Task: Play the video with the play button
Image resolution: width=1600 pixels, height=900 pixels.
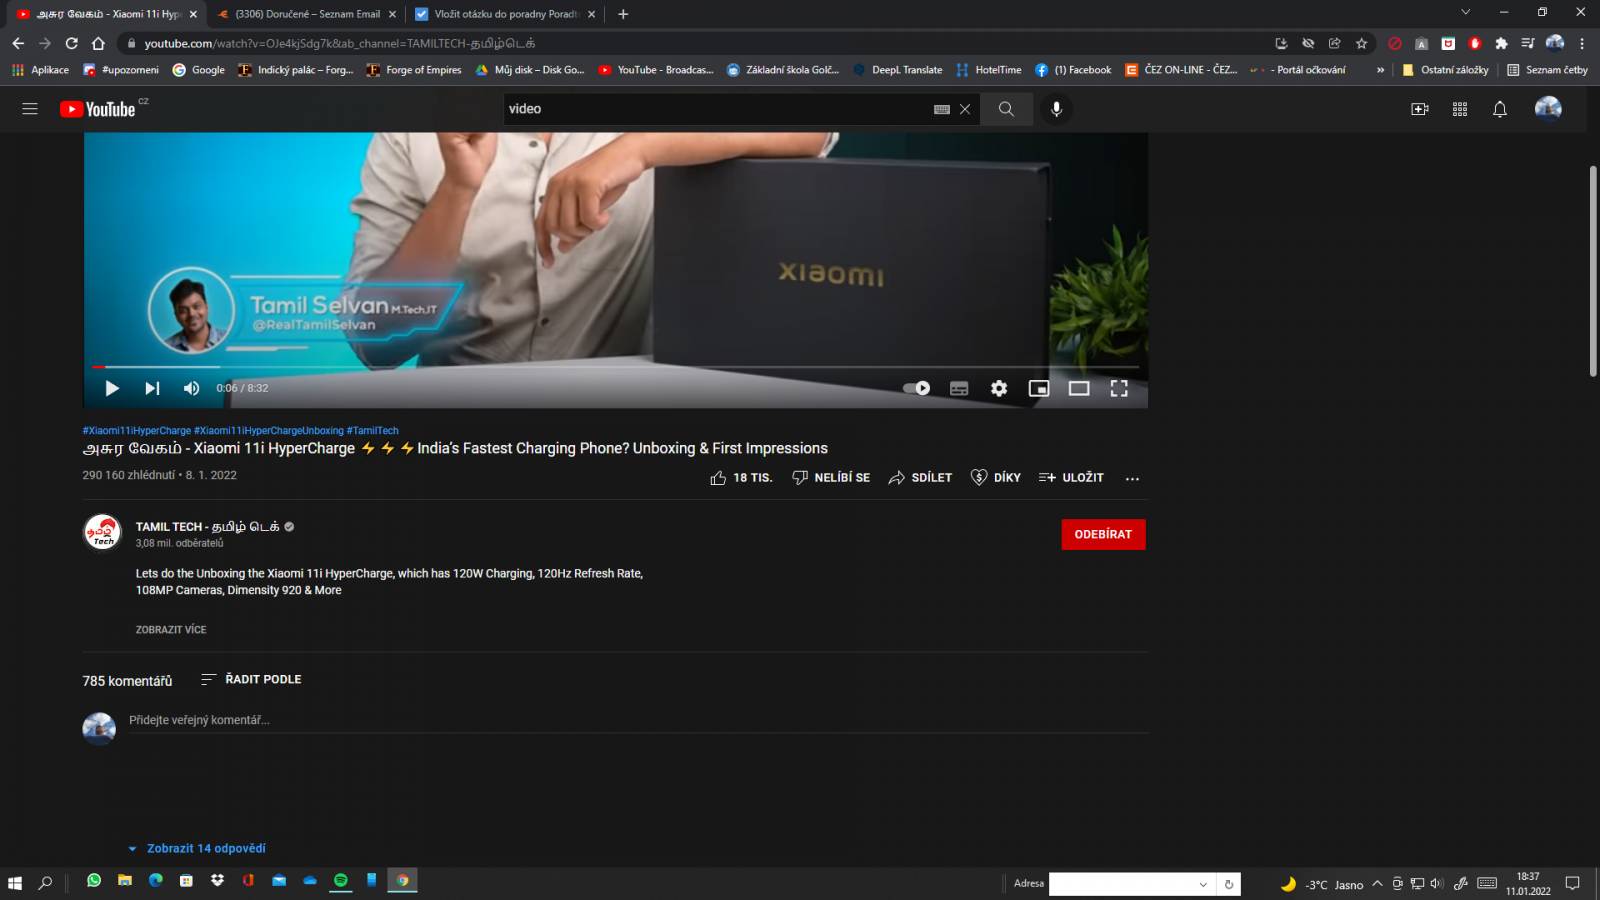Action: [x=112, y=388]
